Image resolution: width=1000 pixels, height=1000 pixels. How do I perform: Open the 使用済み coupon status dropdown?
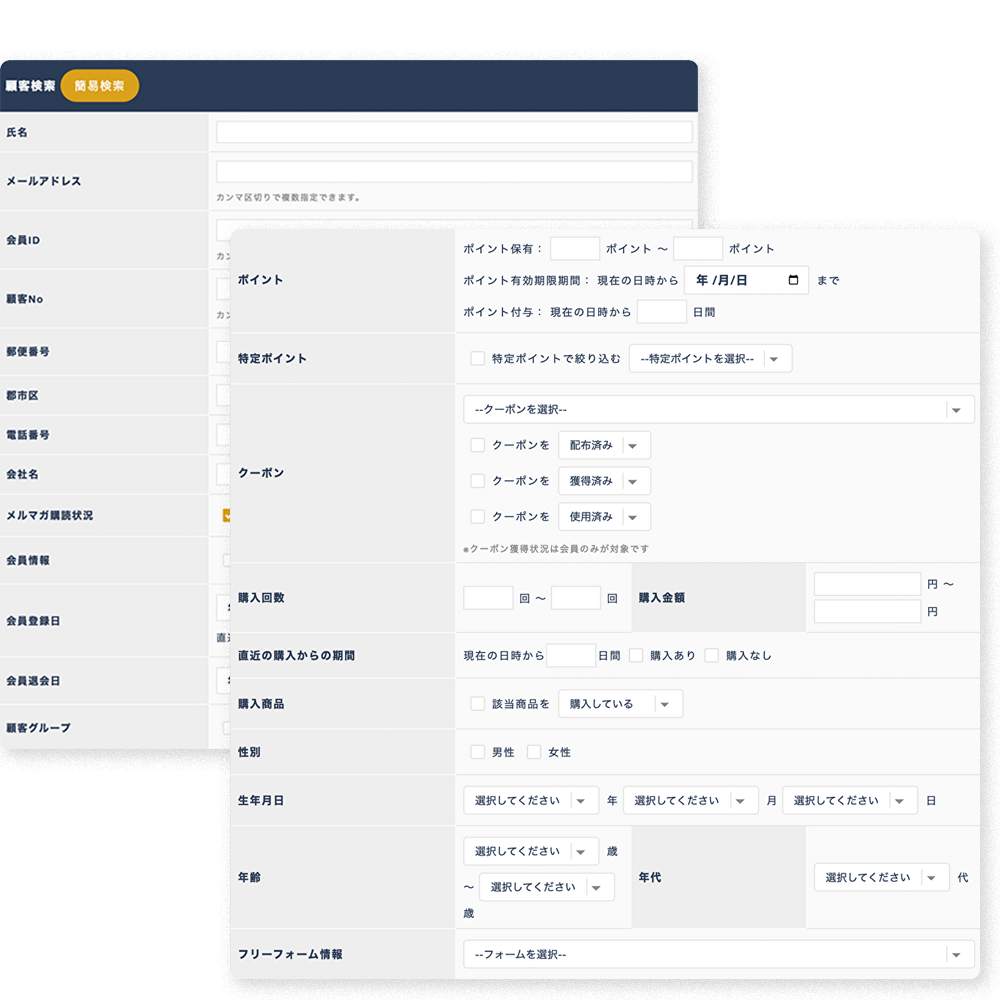pyautogui.click(x=604, y=517)
